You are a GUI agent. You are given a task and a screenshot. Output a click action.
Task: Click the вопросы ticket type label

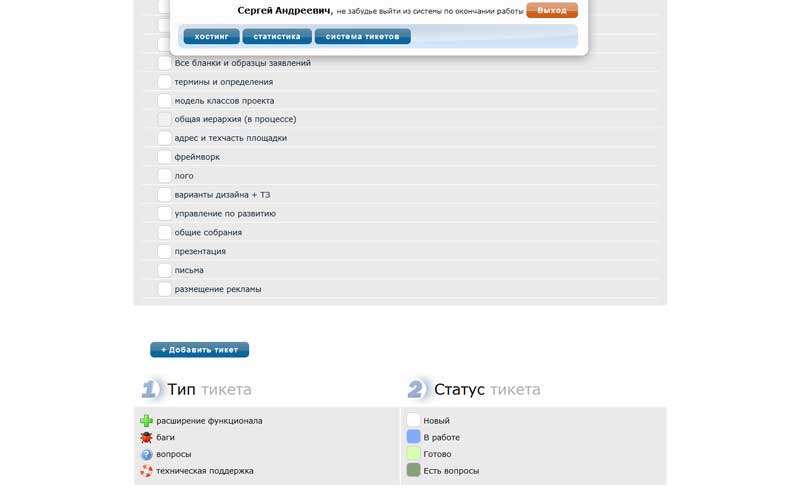point(173,454)
